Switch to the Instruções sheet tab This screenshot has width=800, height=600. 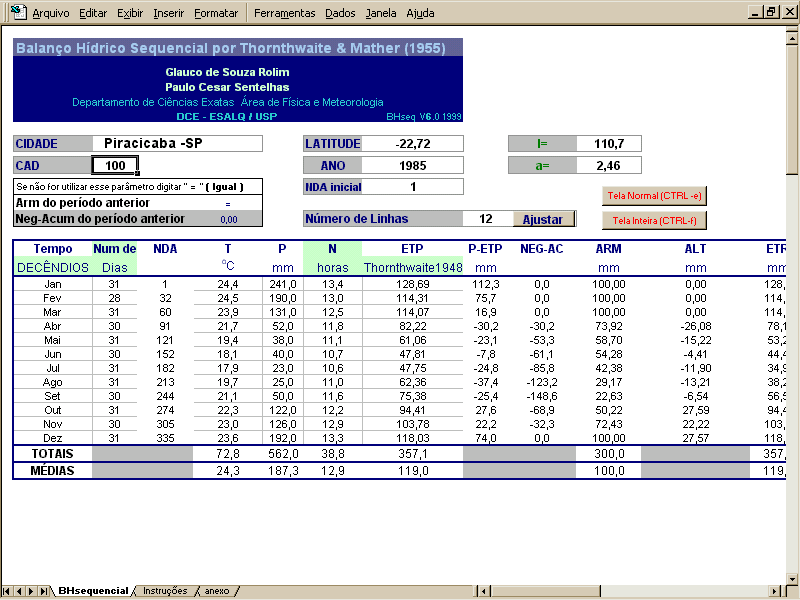pos(165,591)
